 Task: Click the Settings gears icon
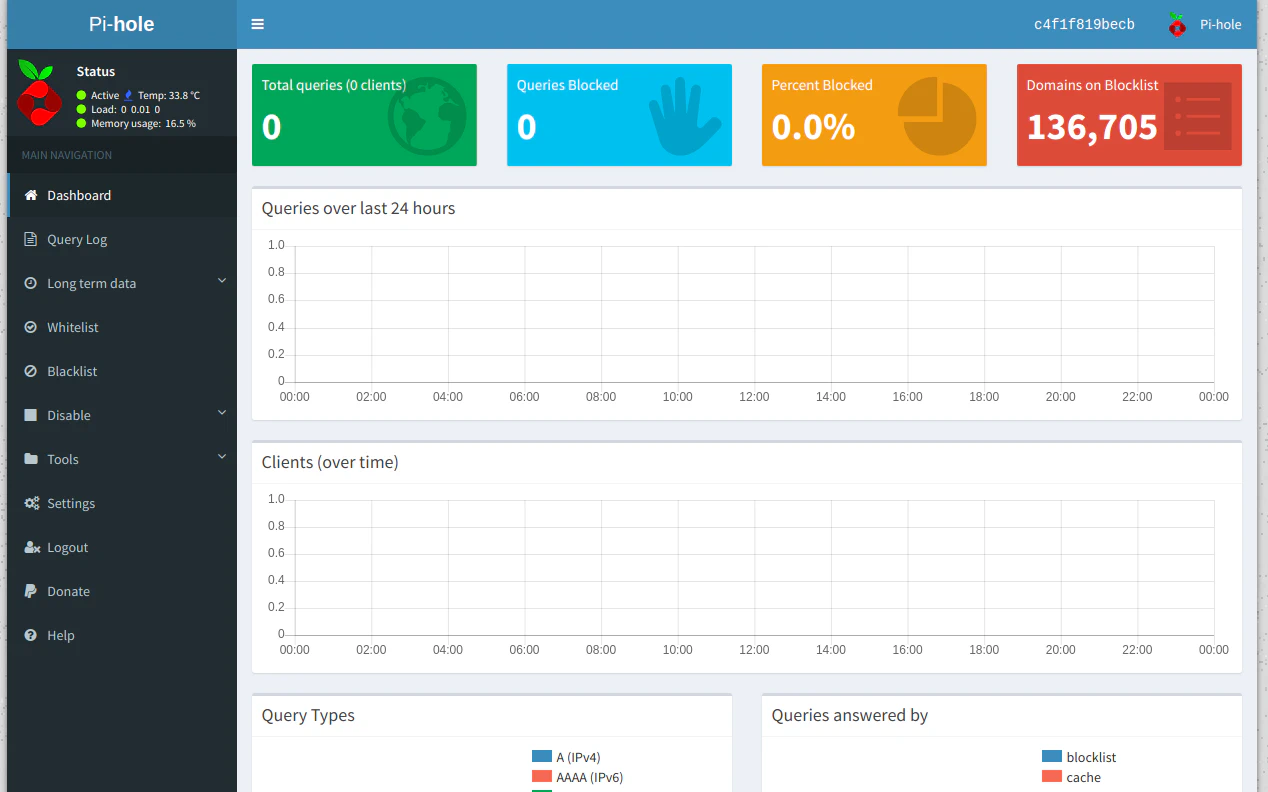31,503
